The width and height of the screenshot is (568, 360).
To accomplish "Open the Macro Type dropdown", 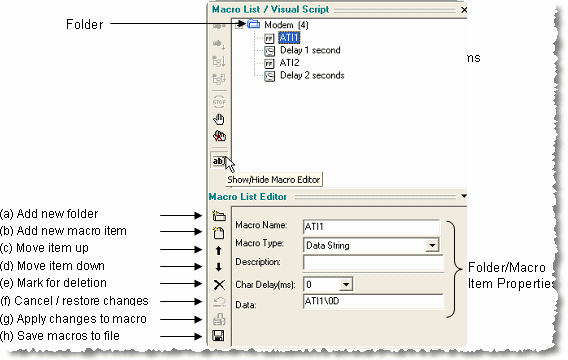I will (432, 245).
